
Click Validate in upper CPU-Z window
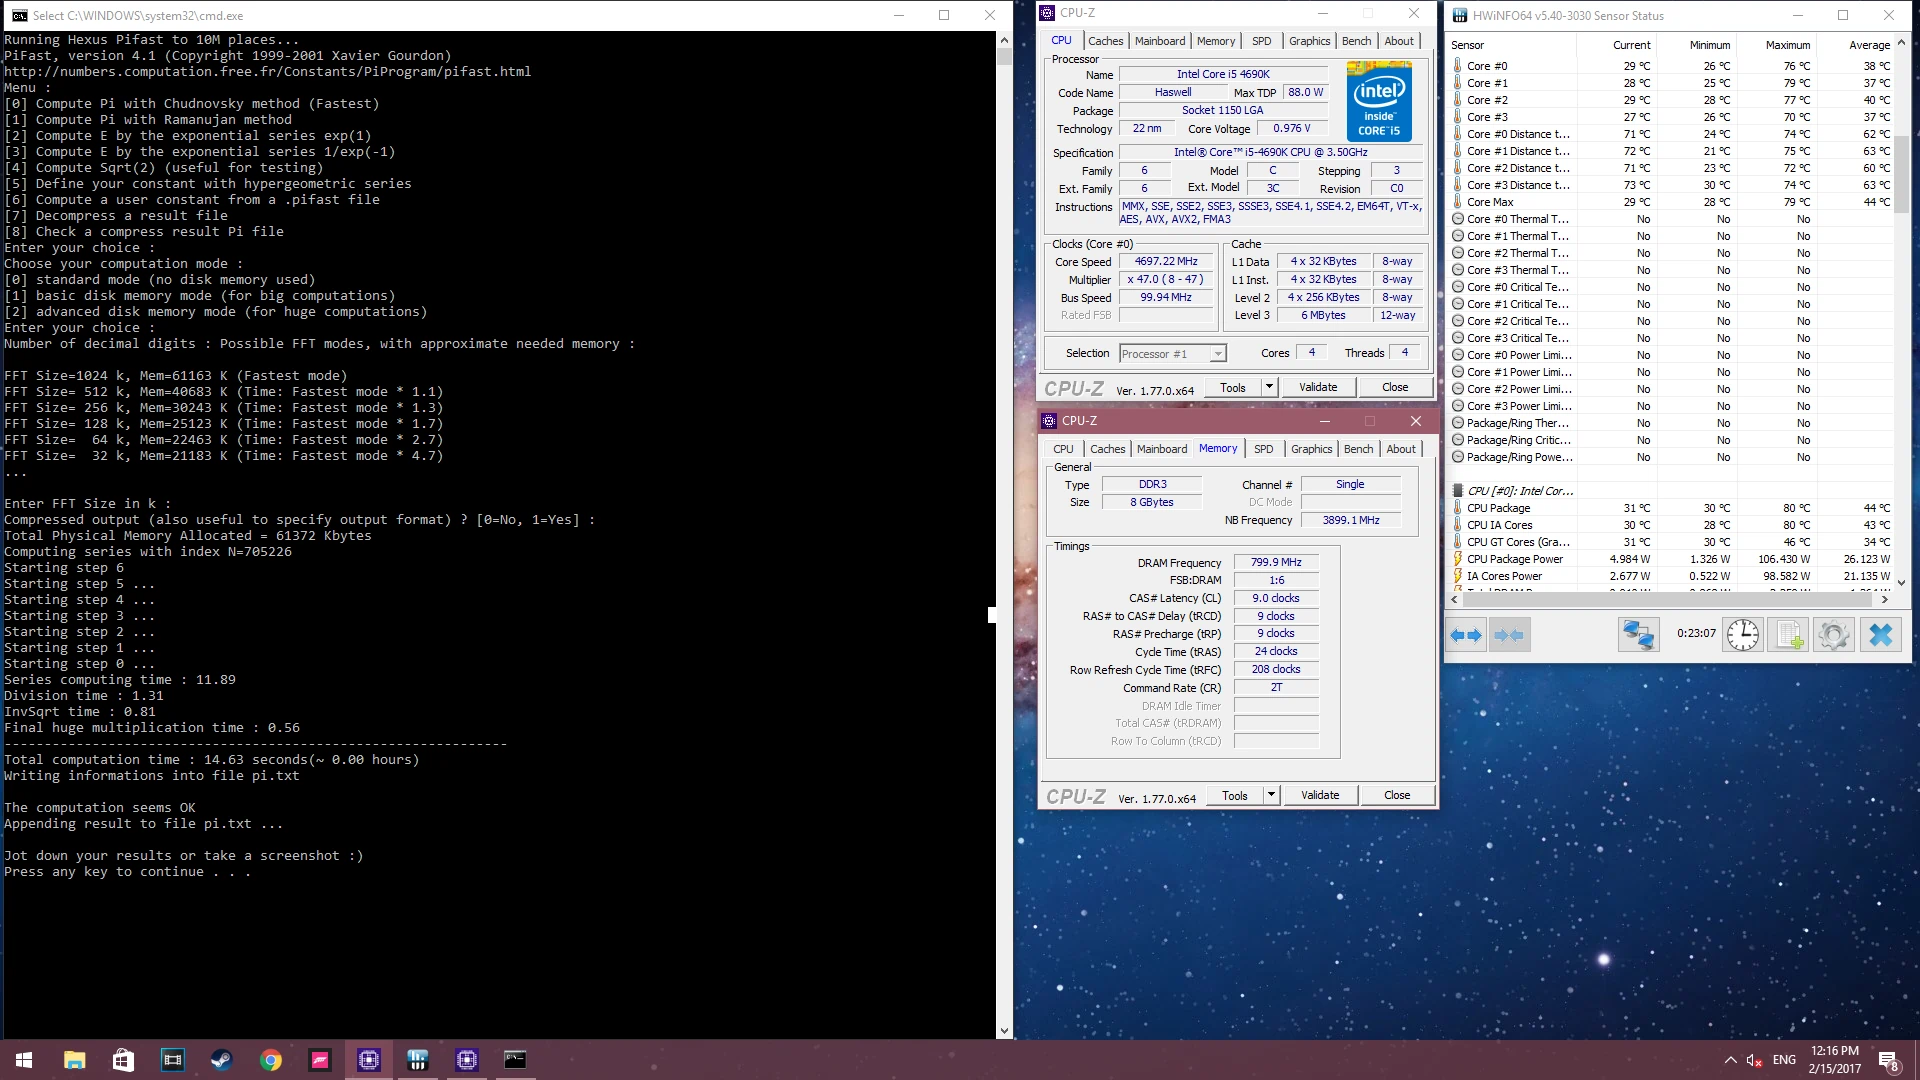pos(1318,387)
